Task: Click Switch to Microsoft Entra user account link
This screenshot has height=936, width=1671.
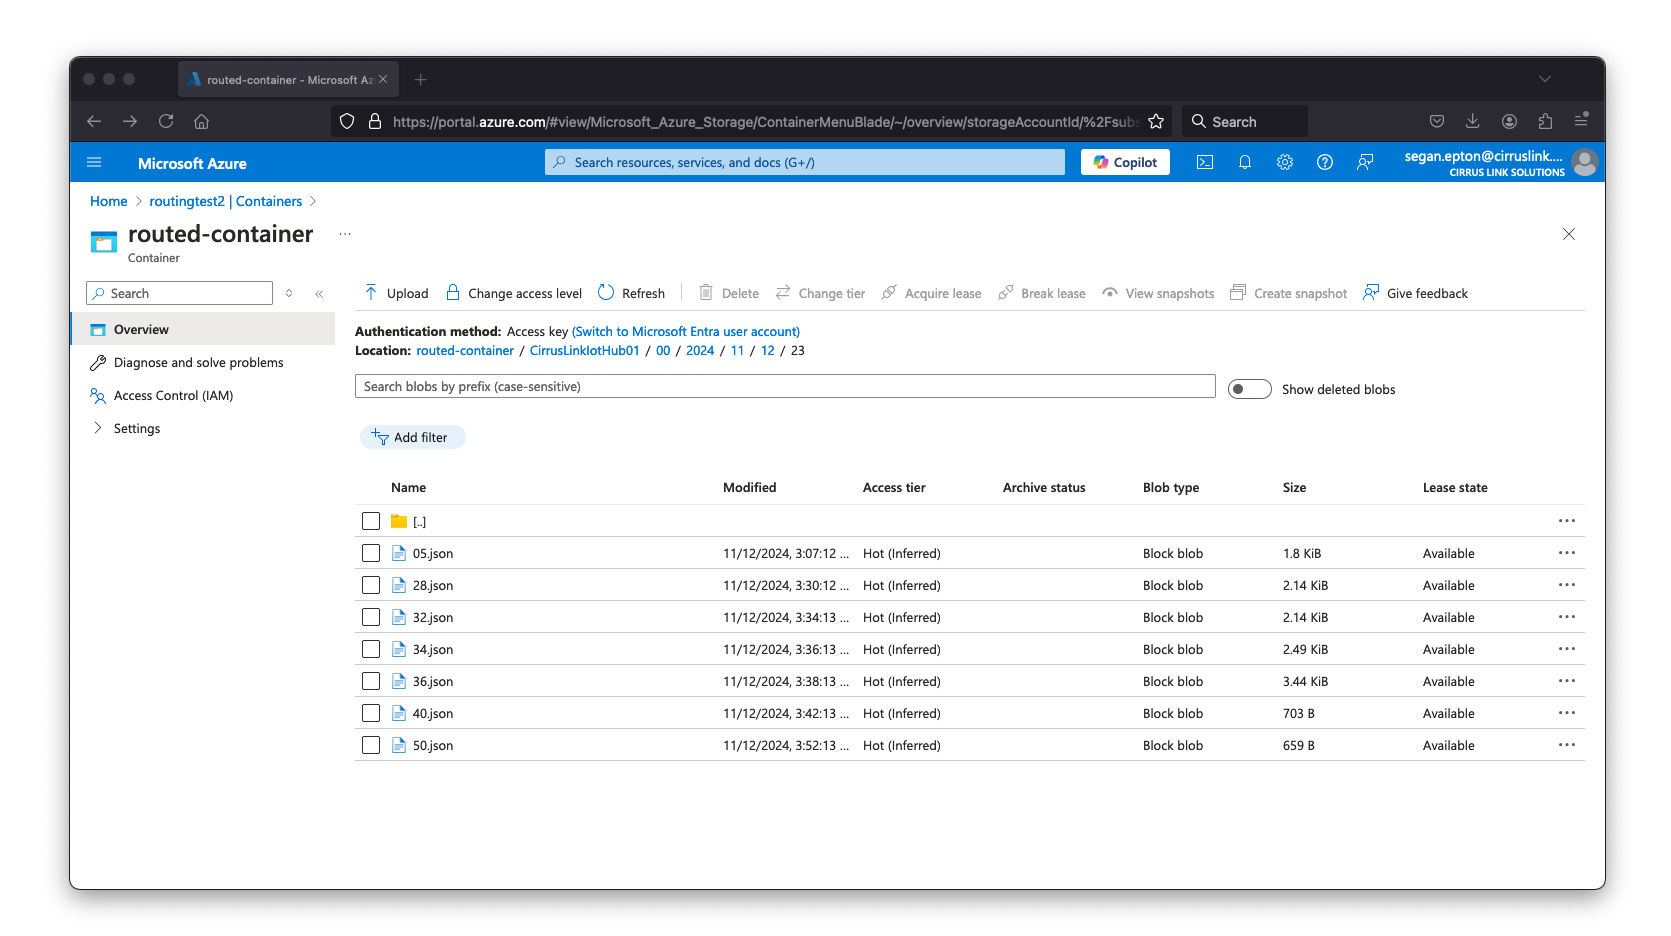Action: 686,331
